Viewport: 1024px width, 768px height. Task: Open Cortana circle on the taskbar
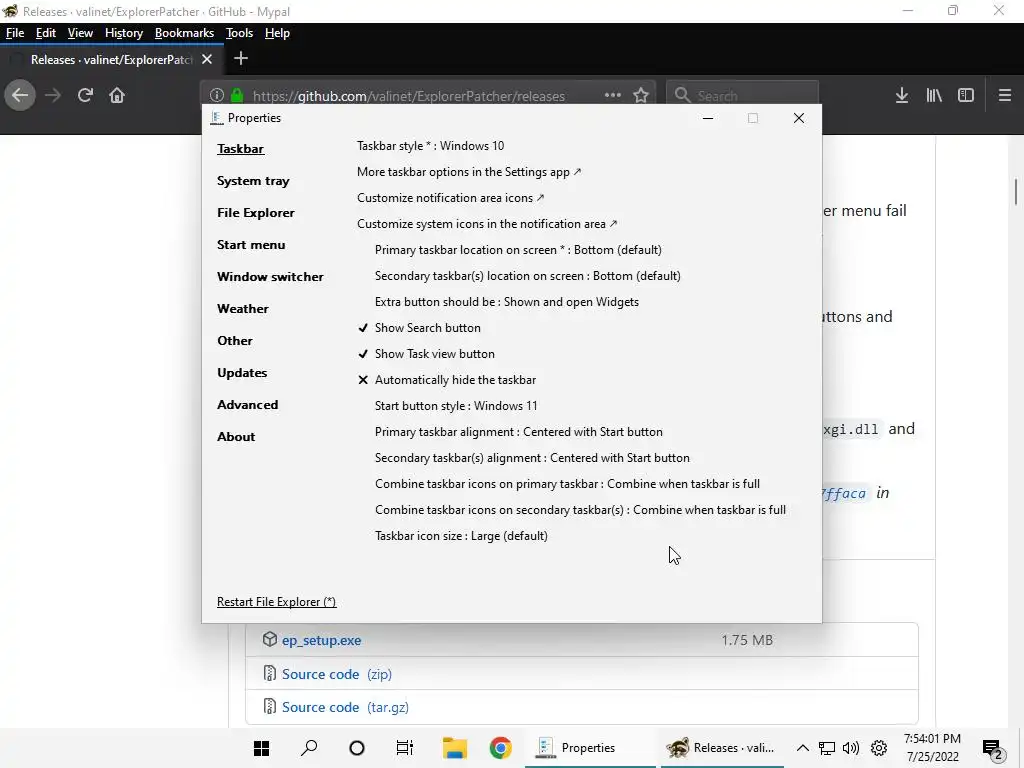[357, 748]
